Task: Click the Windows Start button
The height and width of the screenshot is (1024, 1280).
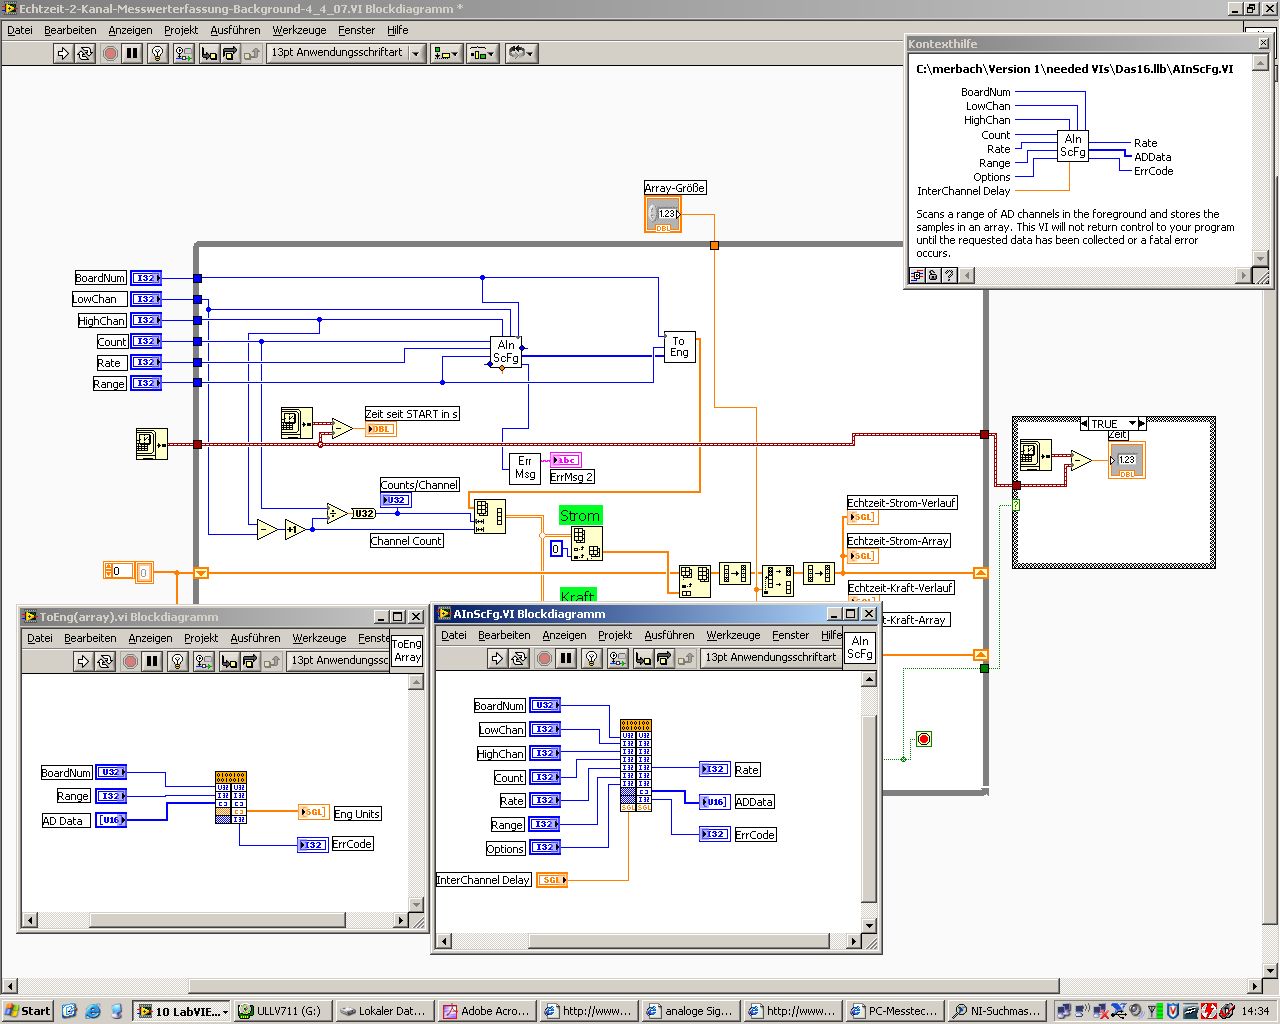Action: [27, 1011]
